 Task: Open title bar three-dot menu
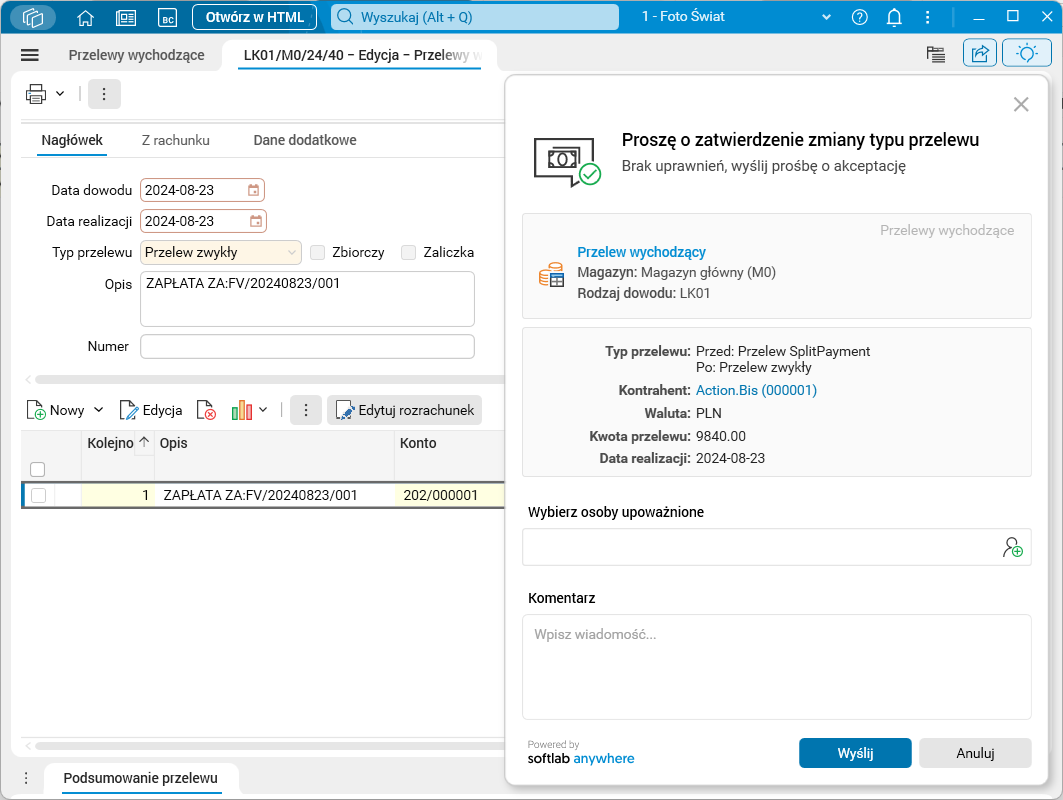coord(927,17)
